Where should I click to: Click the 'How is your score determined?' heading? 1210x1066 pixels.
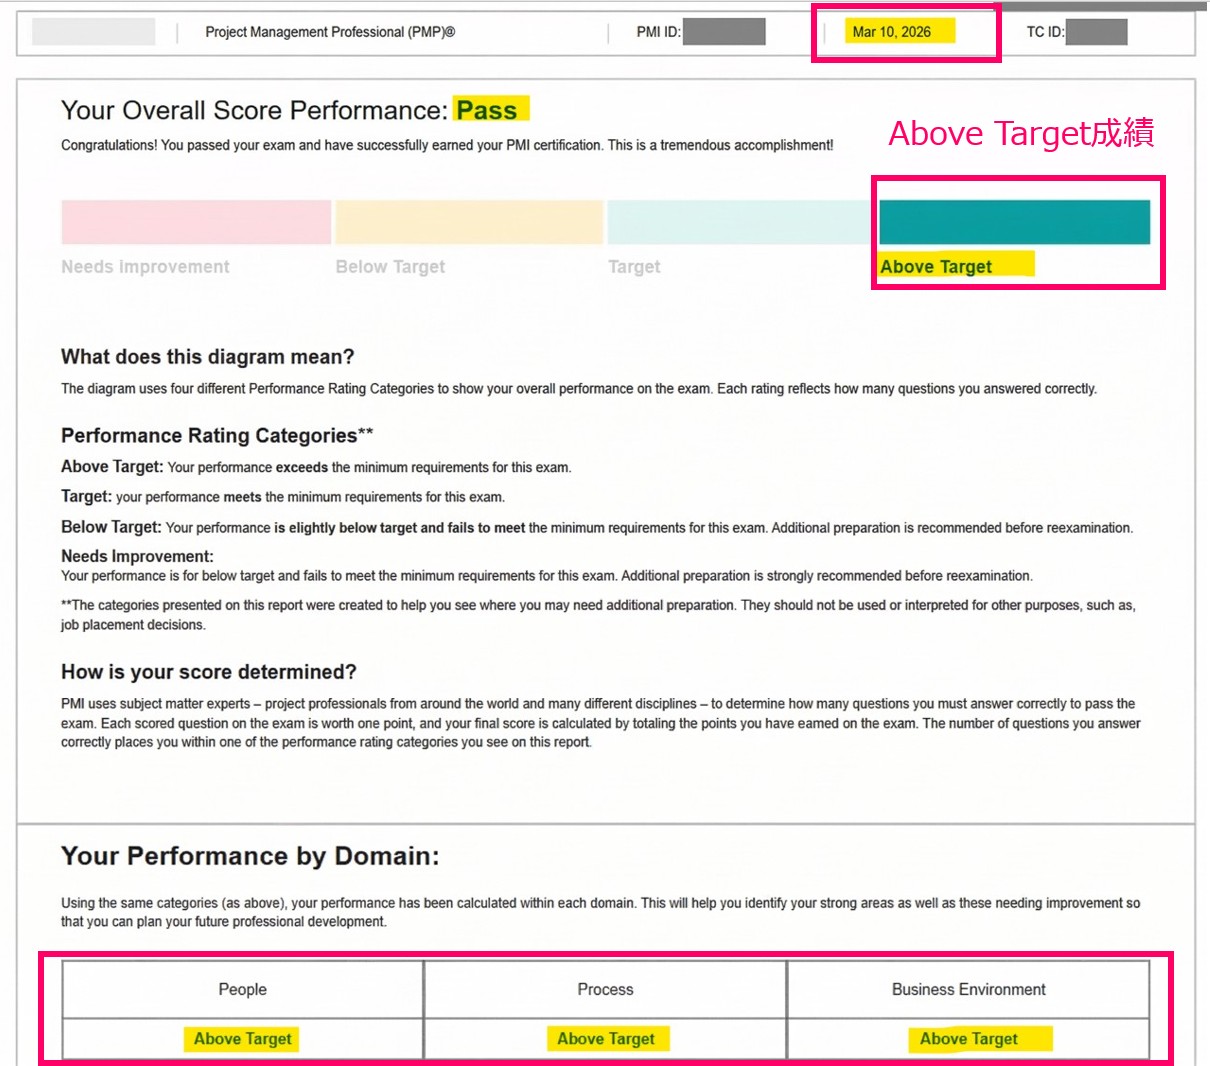point(209,672)
